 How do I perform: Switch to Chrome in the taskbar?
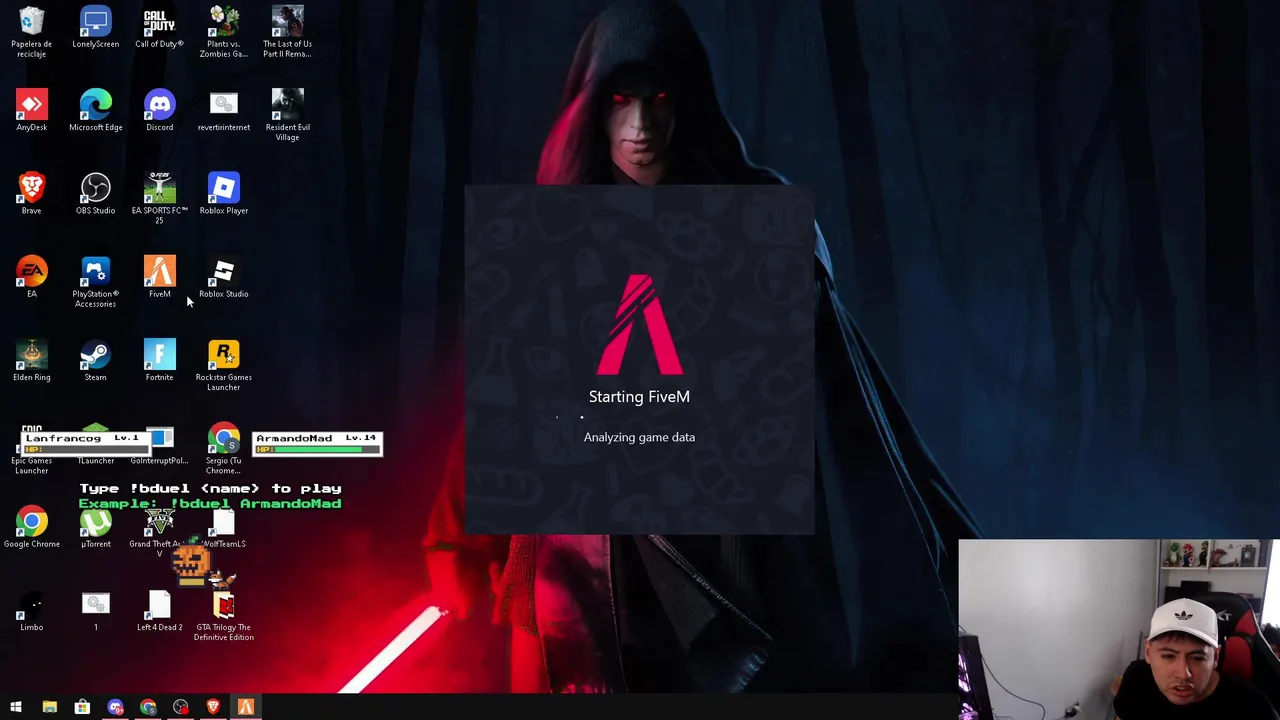148,707
